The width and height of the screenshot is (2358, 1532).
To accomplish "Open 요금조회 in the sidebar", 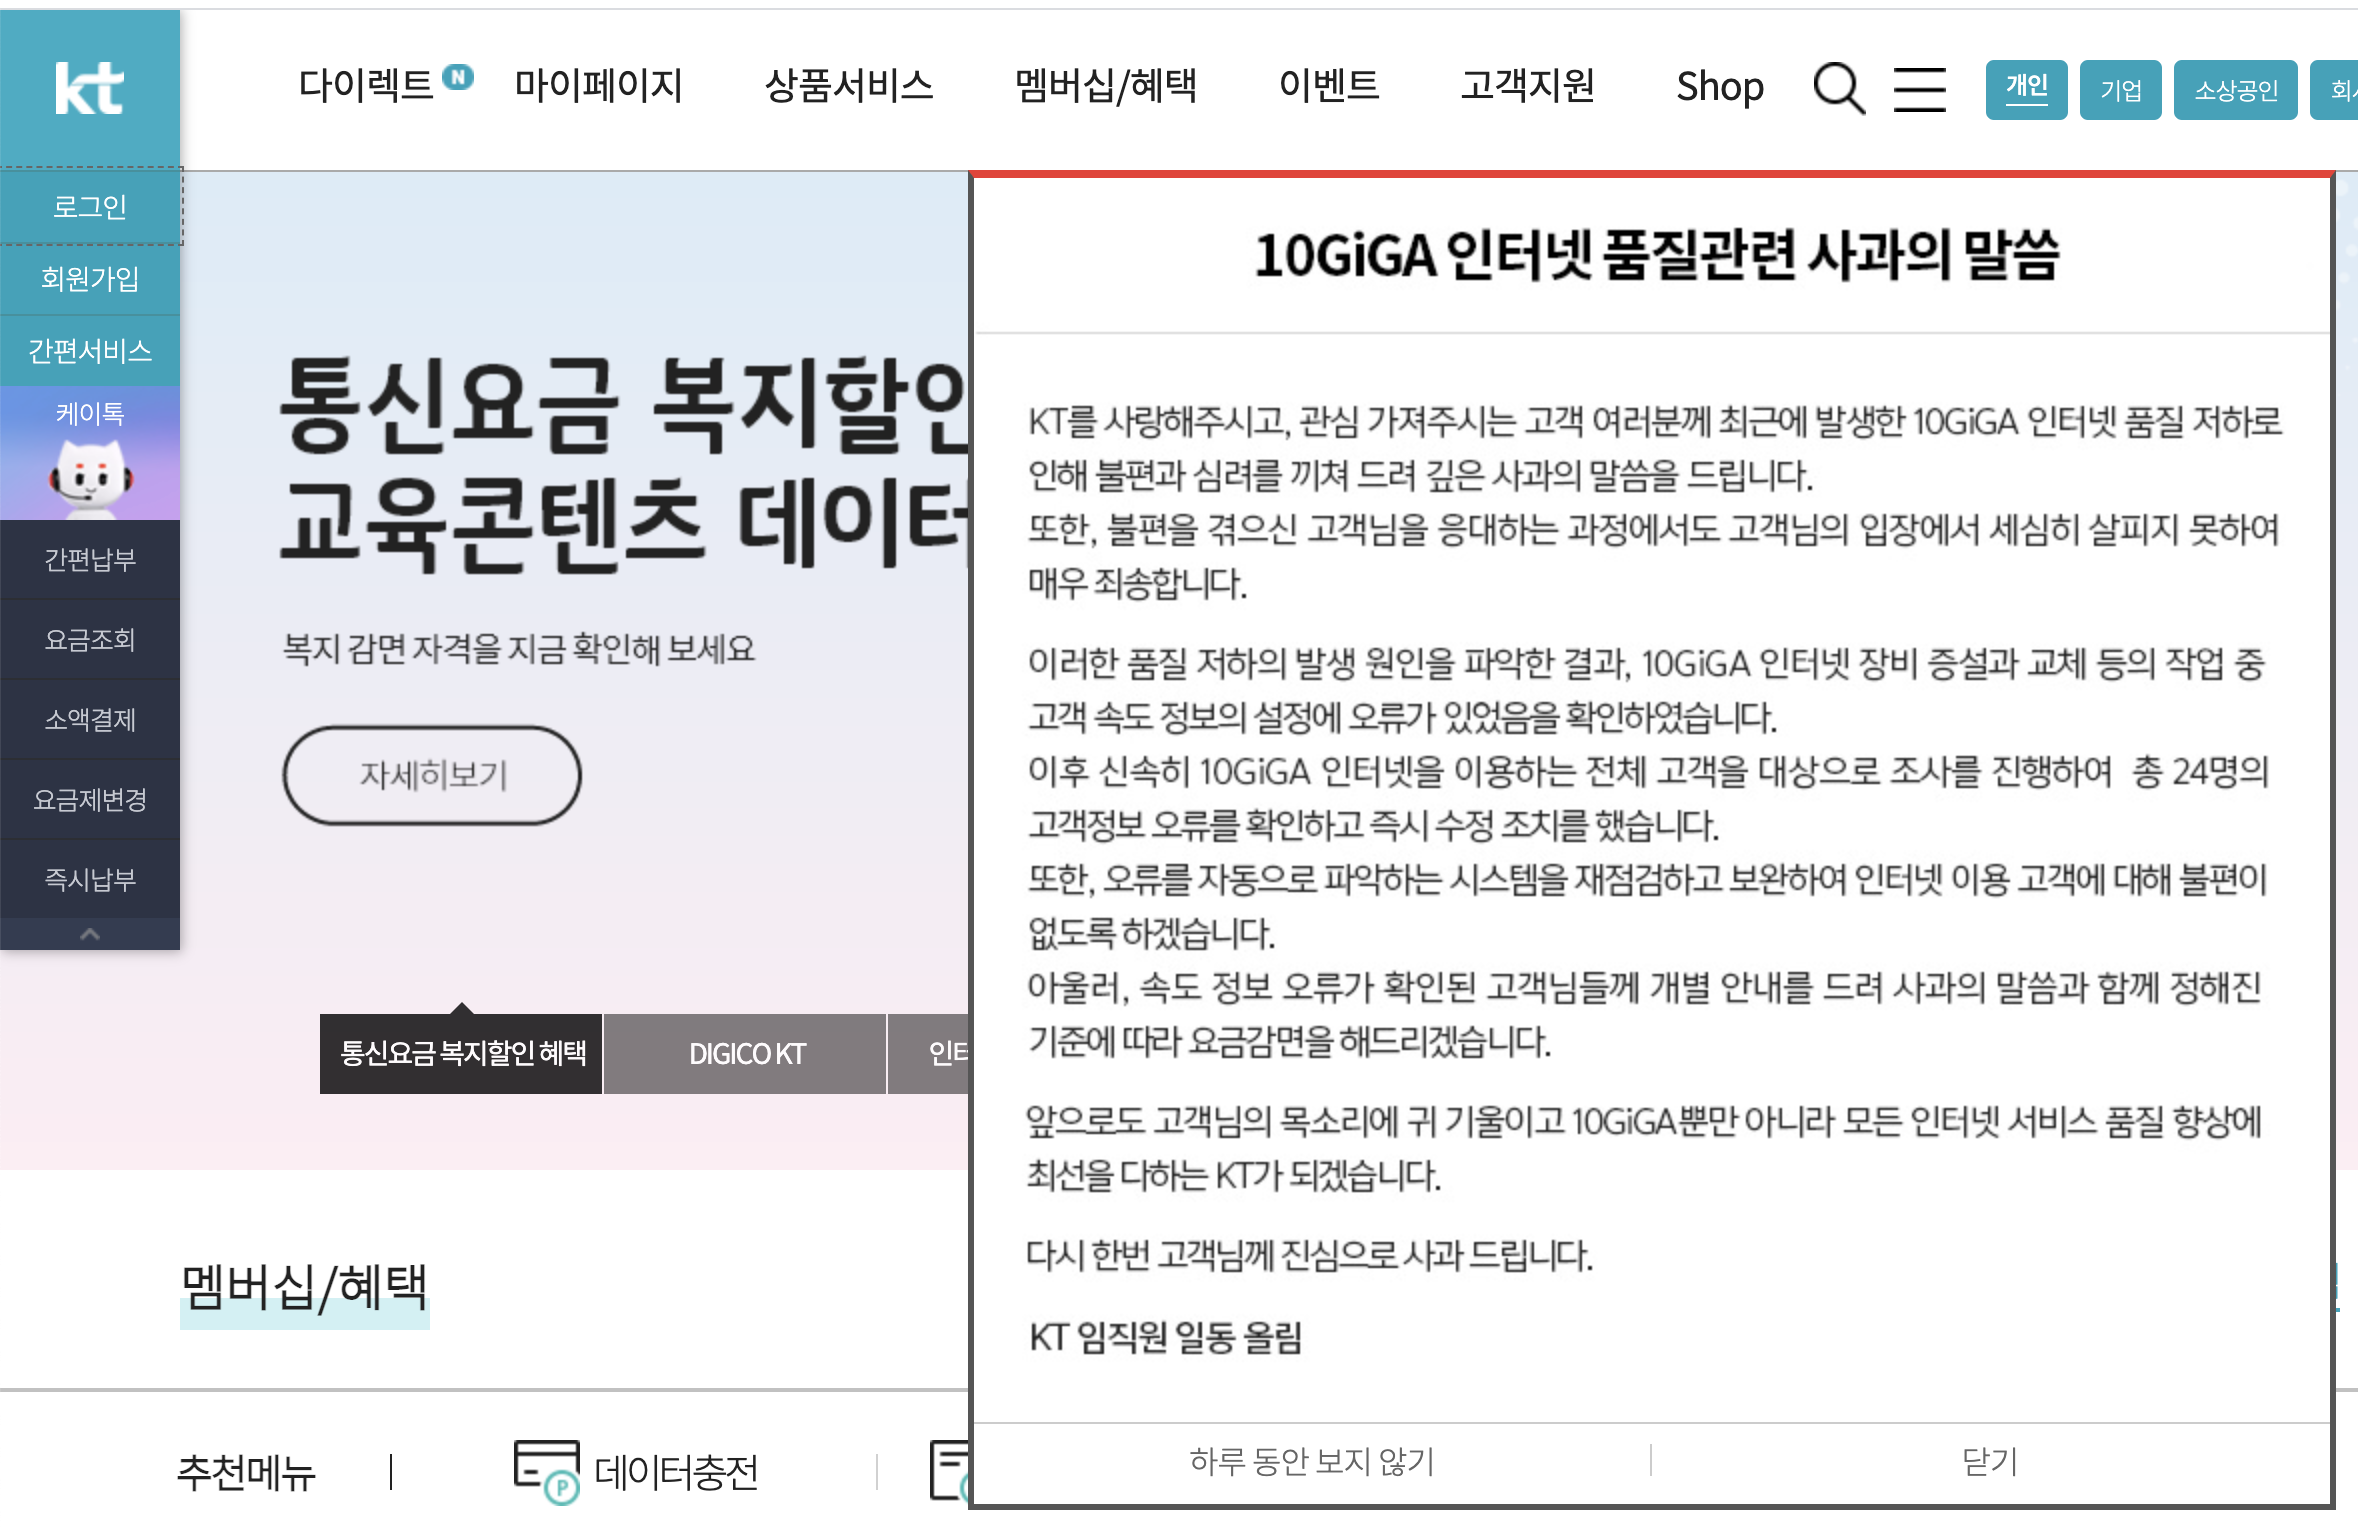I will pyautogui.click(x=90, y=639).
